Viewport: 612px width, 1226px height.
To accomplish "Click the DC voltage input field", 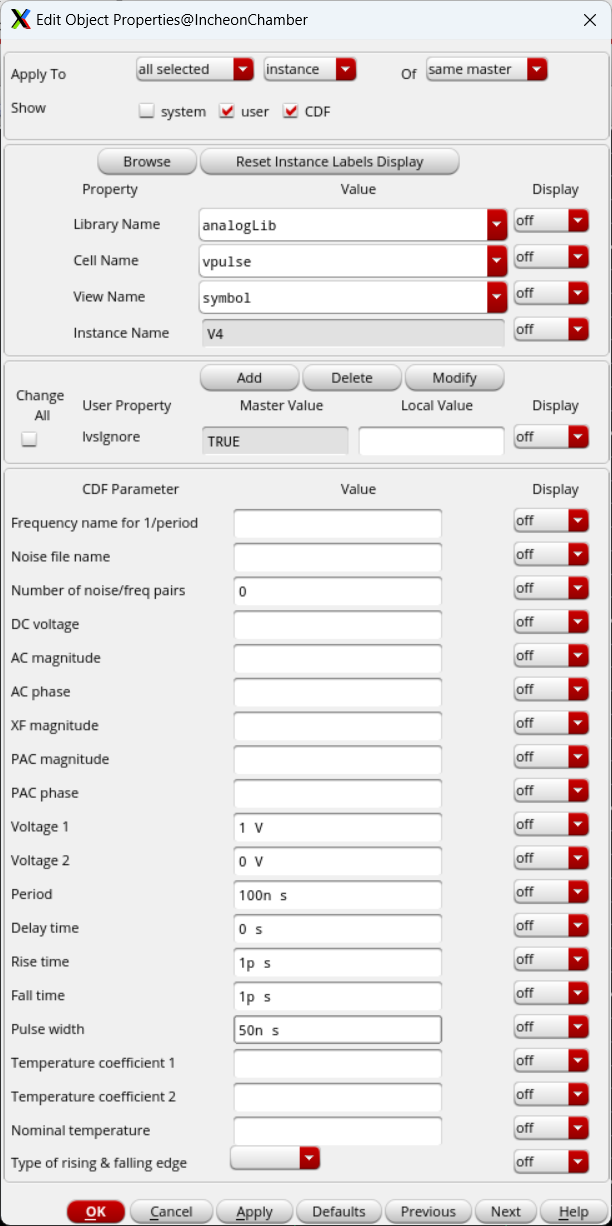I will point(338,625).
